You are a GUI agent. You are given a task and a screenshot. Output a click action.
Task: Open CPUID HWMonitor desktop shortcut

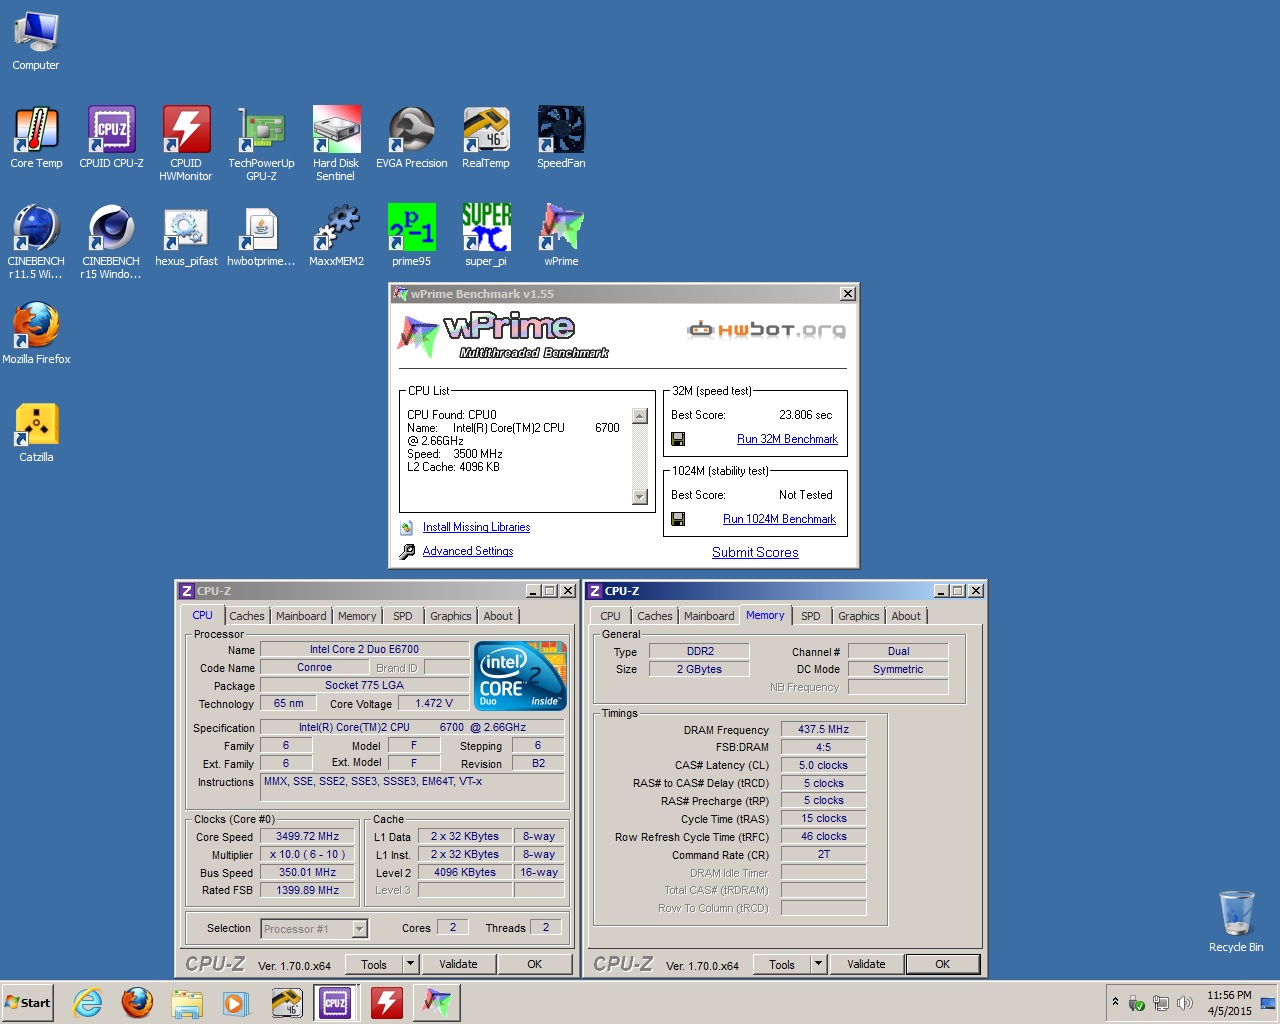186,144
